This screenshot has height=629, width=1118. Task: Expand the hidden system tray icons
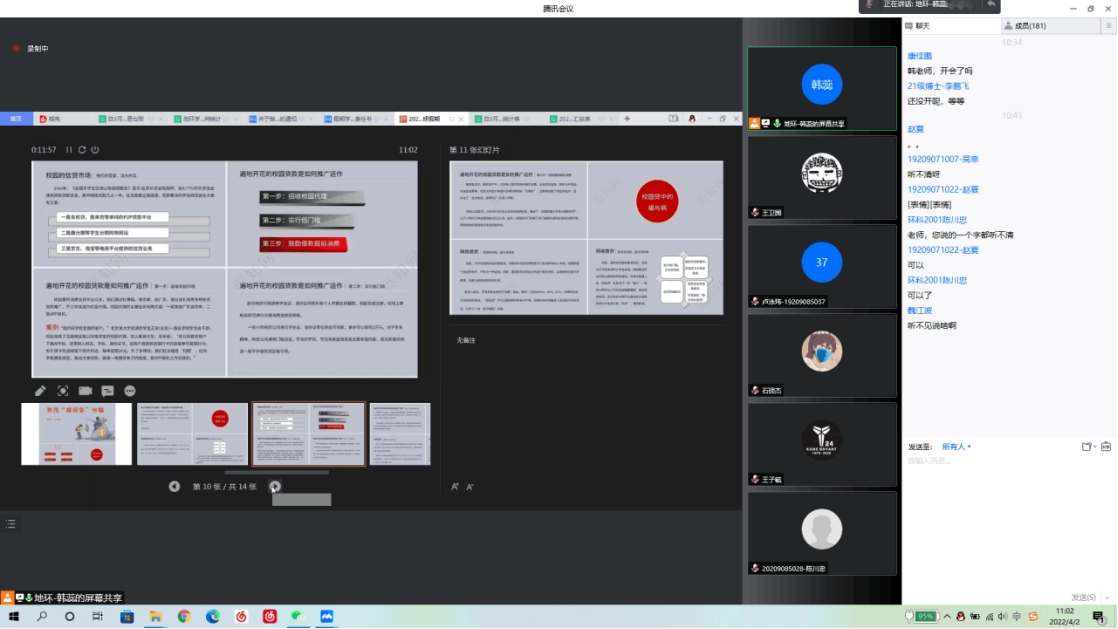coord(946,617)
